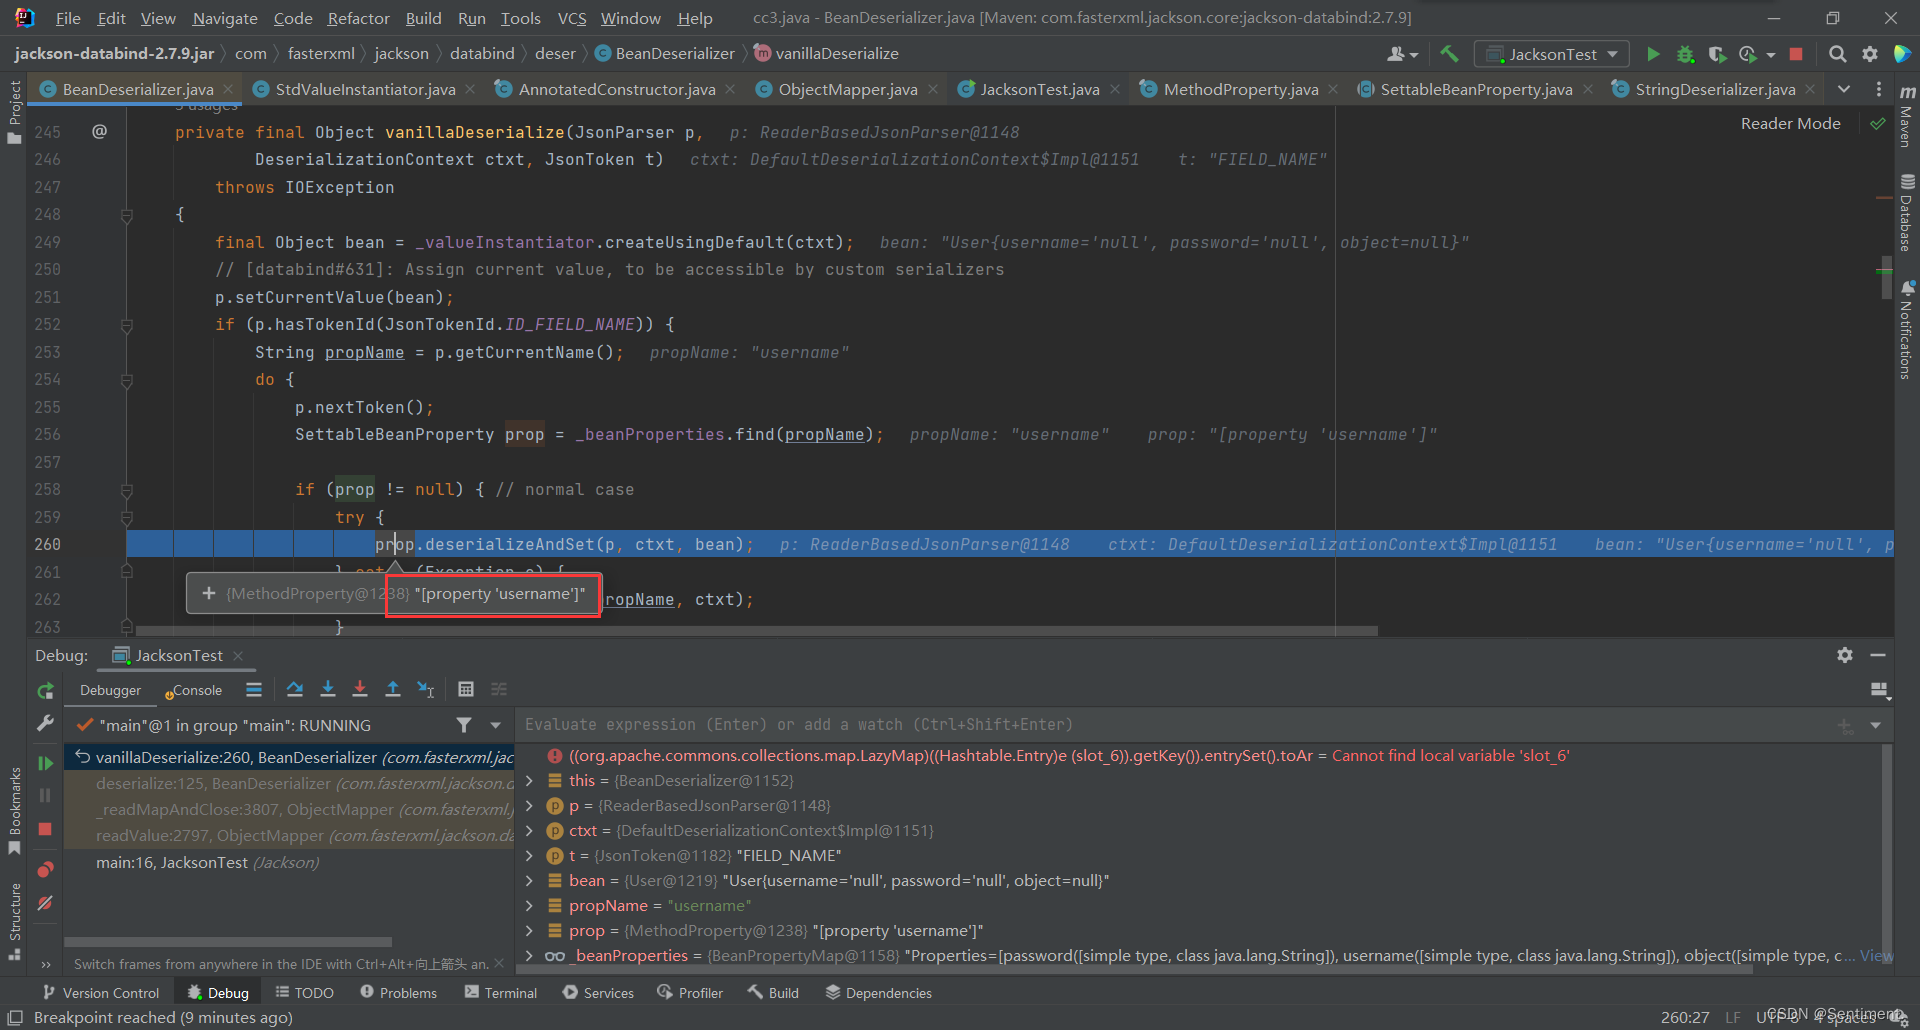This screenshot has width=1920, height=1030.
Task: Expand the MethodProperty tooltip plus sign
Action: [x=208, y=594]
